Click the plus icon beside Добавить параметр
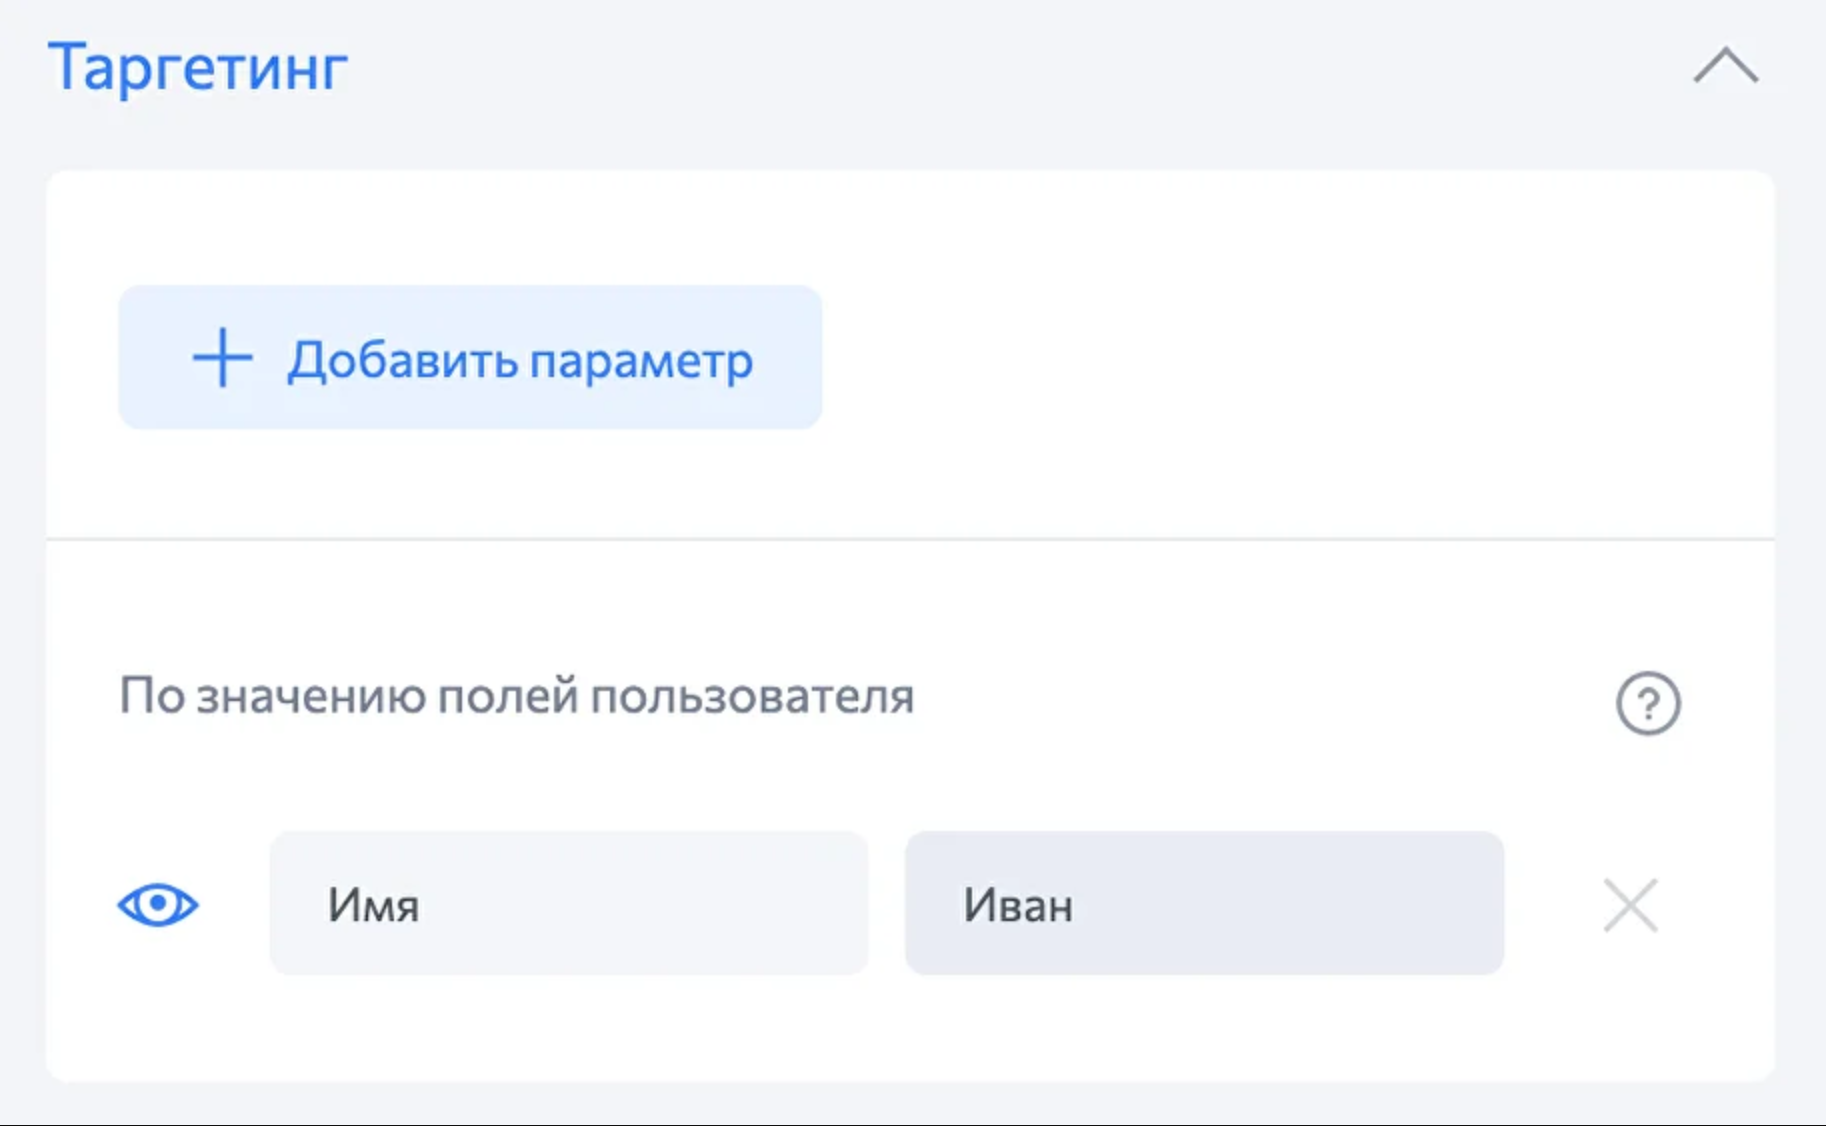1826x1126 pixels. pyautogui.click(x=222, y=358)
